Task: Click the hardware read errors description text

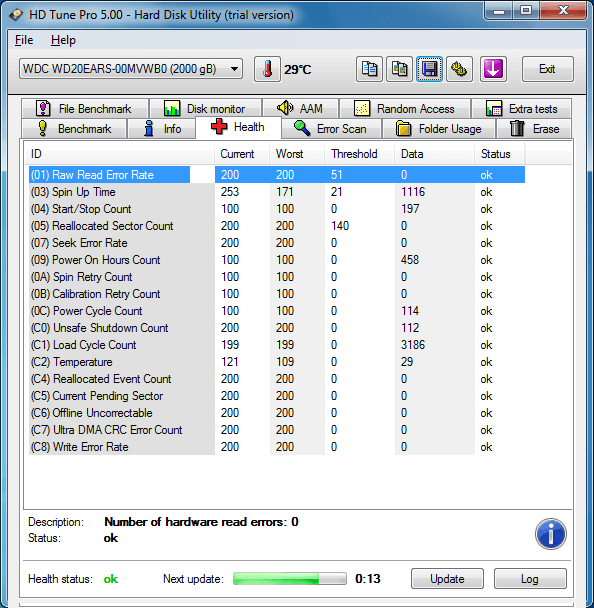Action: point(201,522)
